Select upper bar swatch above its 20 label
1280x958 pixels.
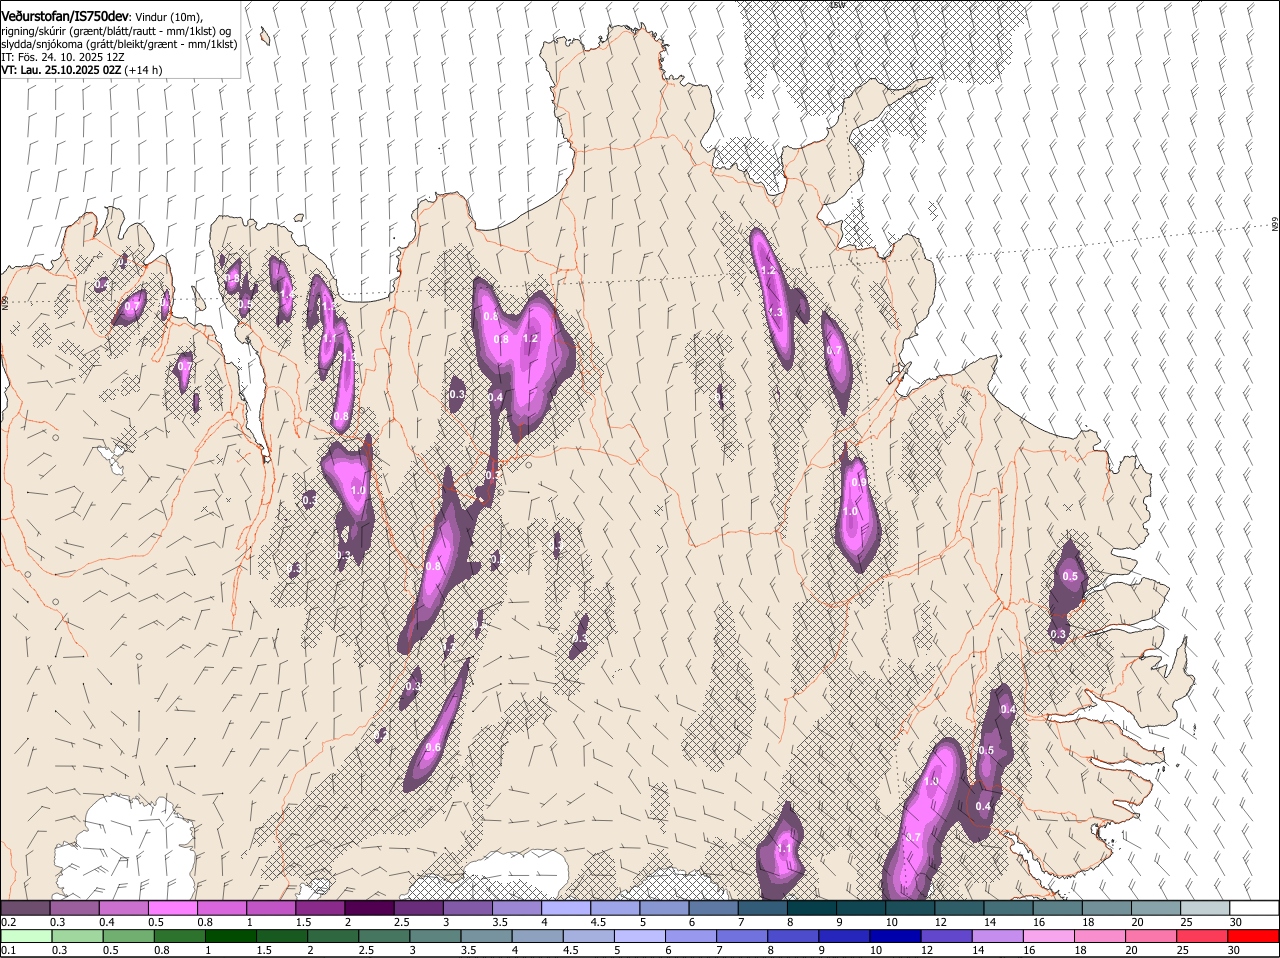click(1155, 908)
